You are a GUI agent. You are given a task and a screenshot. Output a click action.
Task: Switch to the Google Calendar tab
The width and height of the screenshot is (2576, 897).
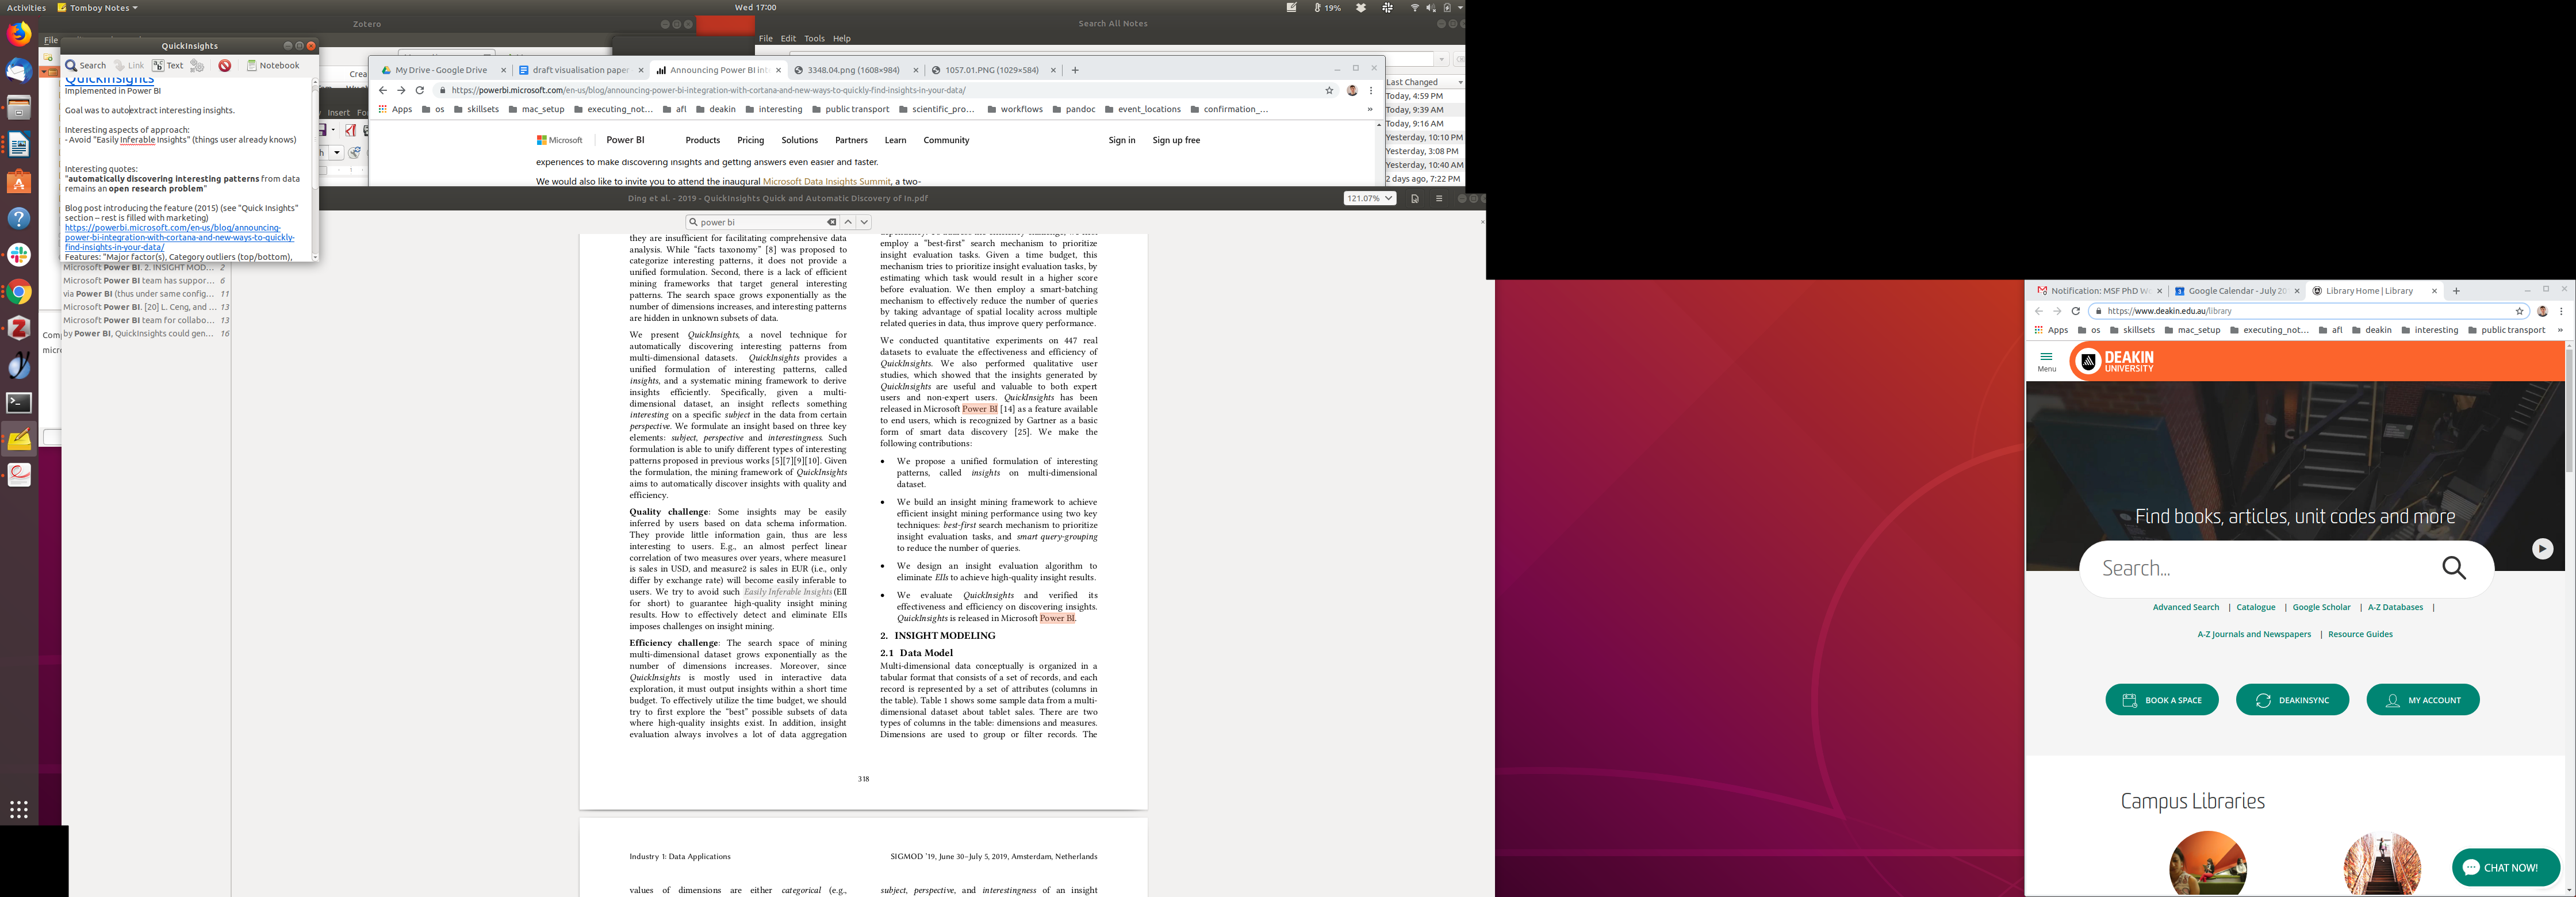(2236, 291)
